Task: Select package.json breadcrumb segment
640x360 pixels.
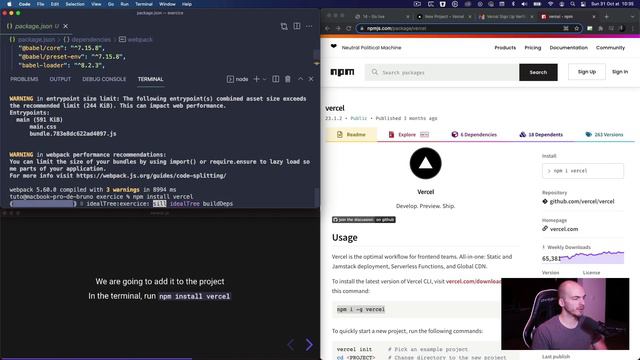Action: coord(36,40)
